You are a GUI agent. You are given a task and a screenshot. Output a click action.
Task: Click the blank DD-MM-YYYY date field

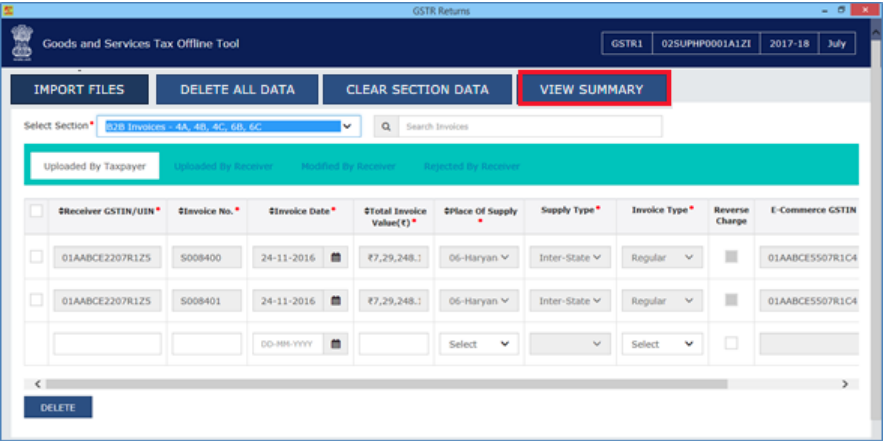click(288, 344)
